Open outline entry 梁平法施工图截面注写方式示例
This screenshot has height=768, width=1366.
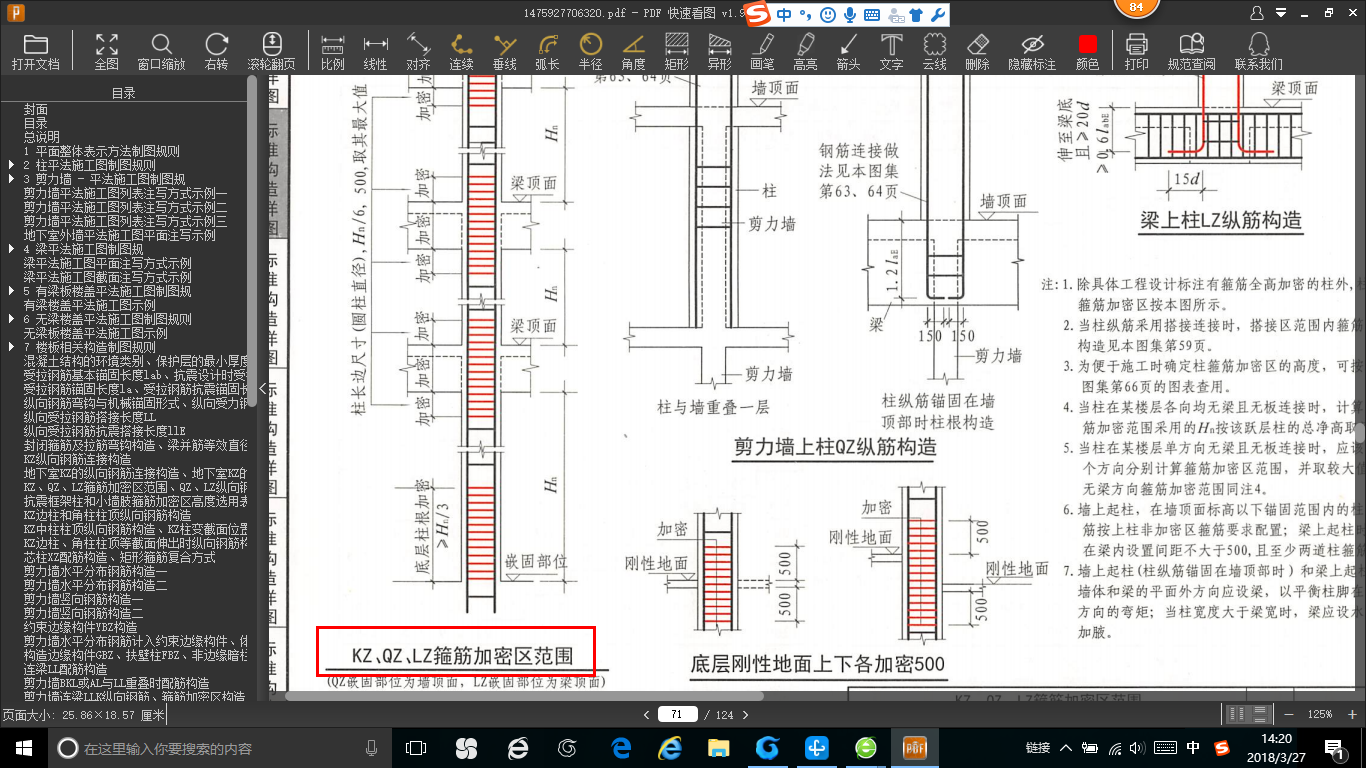[108, 277]
